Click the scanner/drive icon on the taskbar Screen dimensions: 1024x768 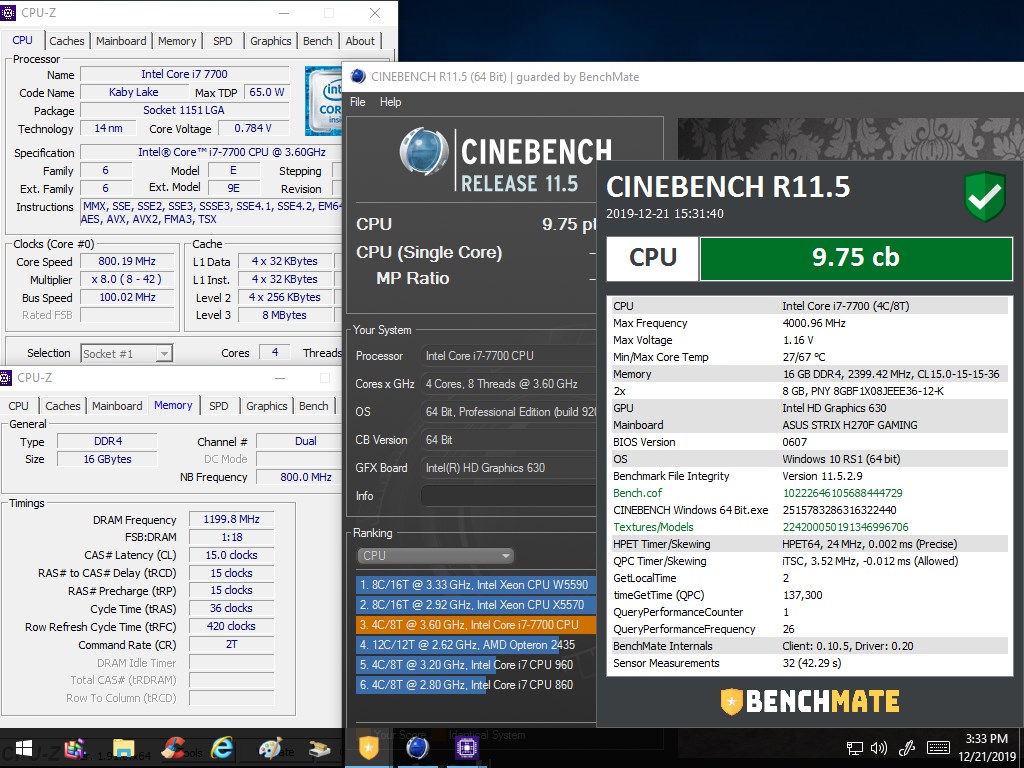(319, 748)
